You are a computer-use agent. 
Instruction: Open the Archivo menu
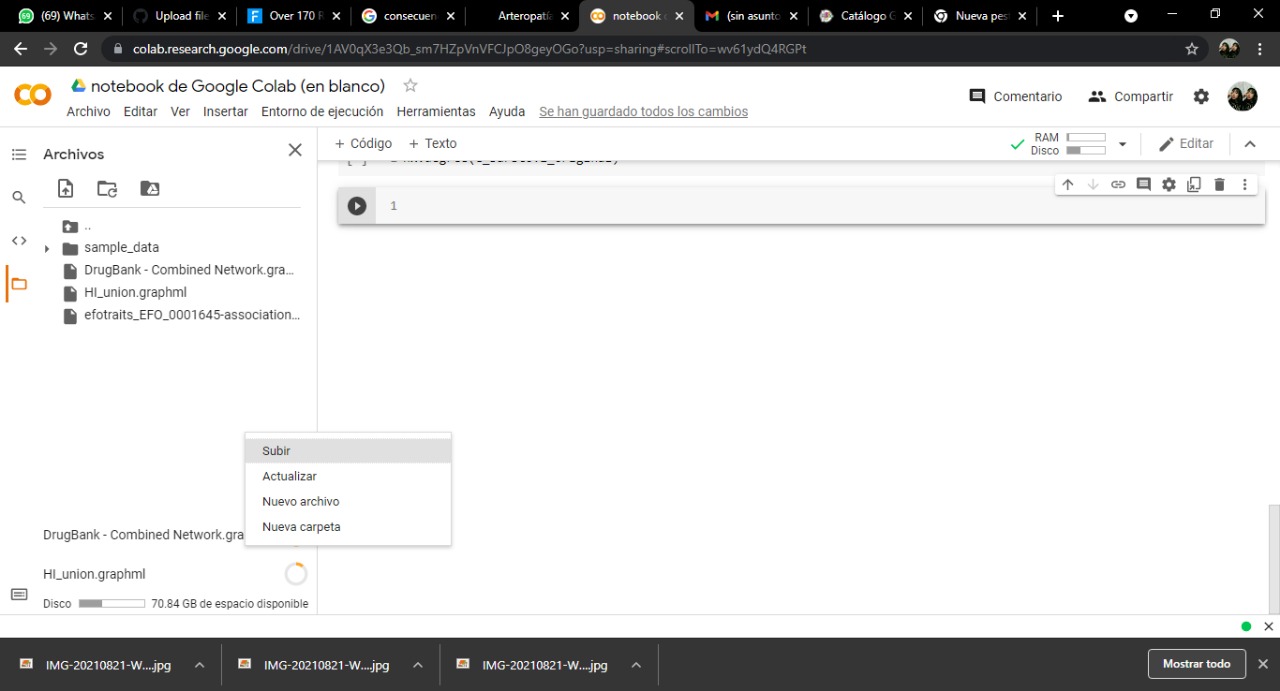point(88,112)
